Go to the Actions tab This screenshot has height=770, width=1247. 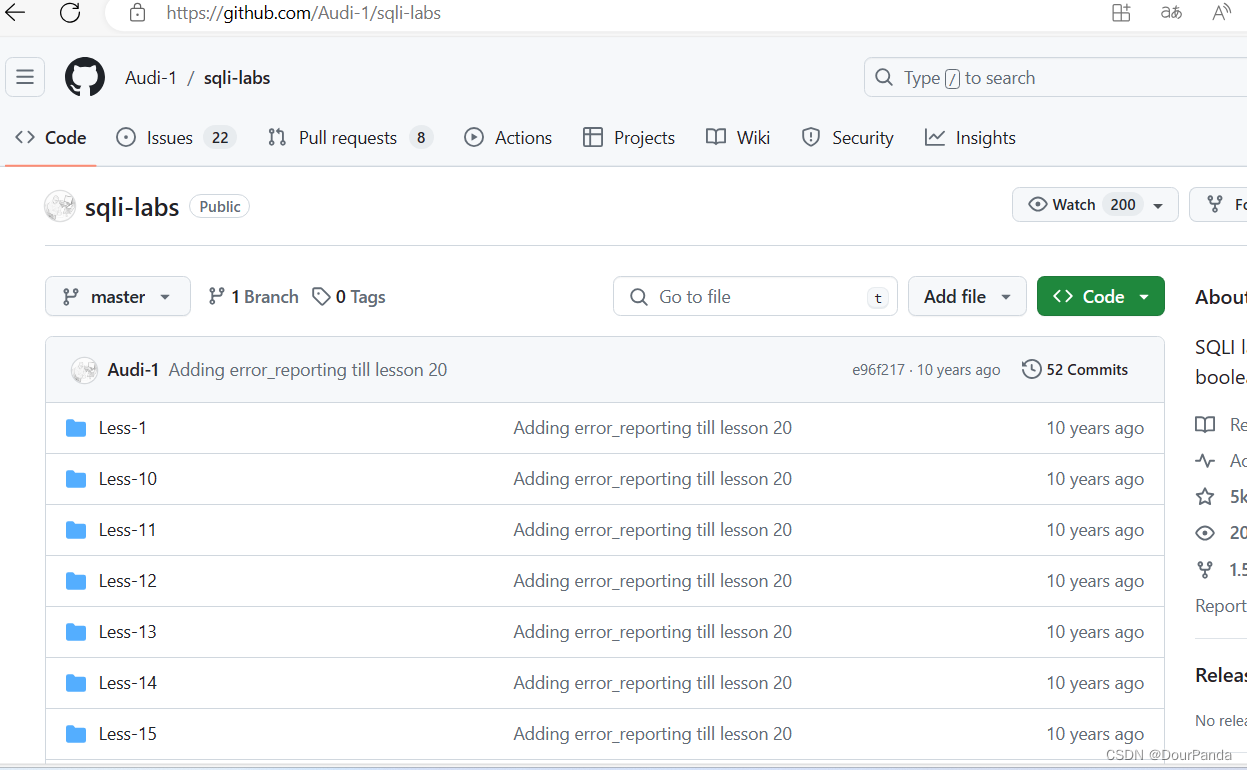(508, 138)
